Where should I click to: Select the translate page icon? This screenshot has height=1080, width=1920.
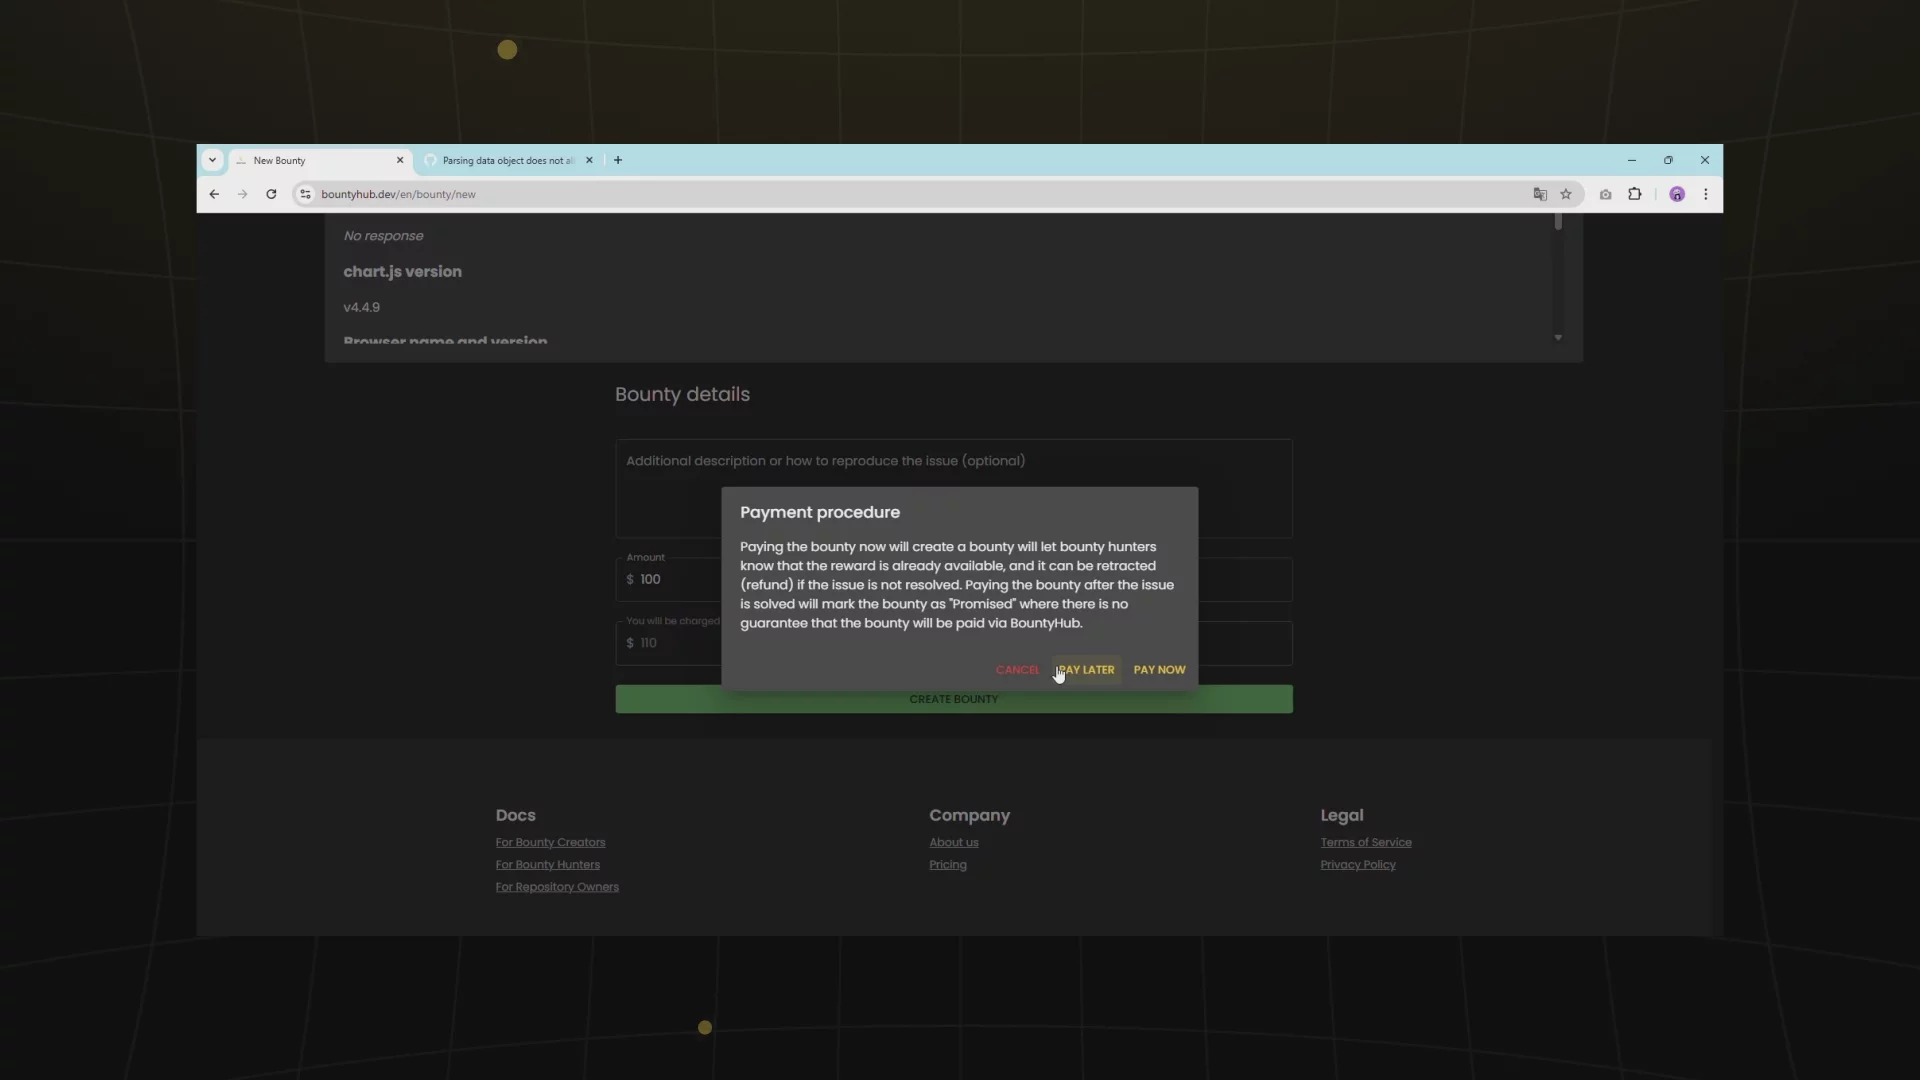(x=1540, y=194)
